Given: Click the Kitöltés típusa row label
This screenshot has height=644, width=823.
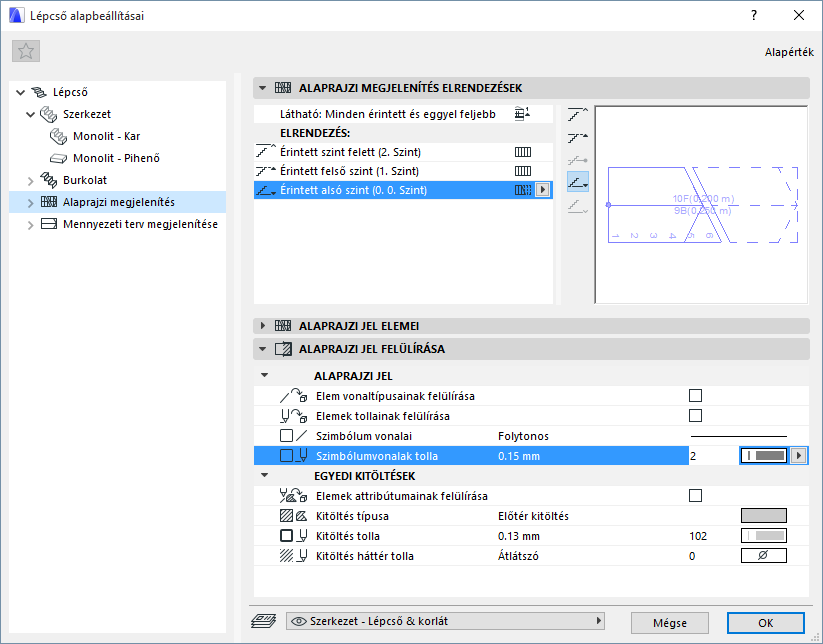Looking at the screenshot, I should pos(352,516).
